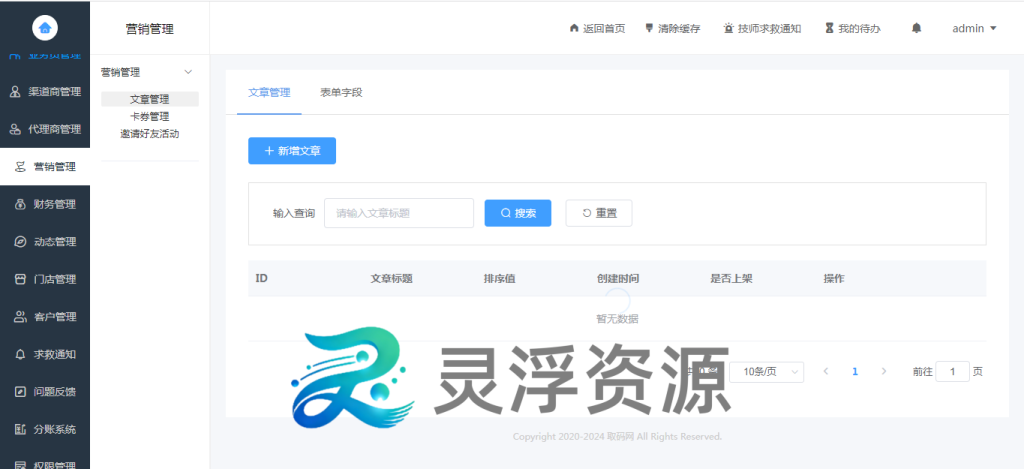This screenshot has width=1024, height=469.
Task: Switch to the 表单字段 tab
Action: coord(341,92)
